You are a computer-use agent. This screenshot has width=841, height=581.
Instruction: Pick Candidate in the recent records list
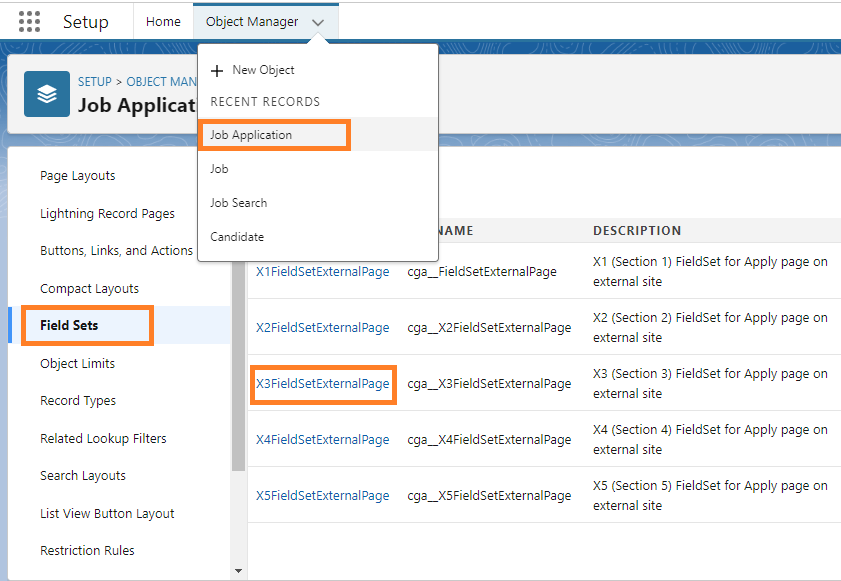point(237,237)
